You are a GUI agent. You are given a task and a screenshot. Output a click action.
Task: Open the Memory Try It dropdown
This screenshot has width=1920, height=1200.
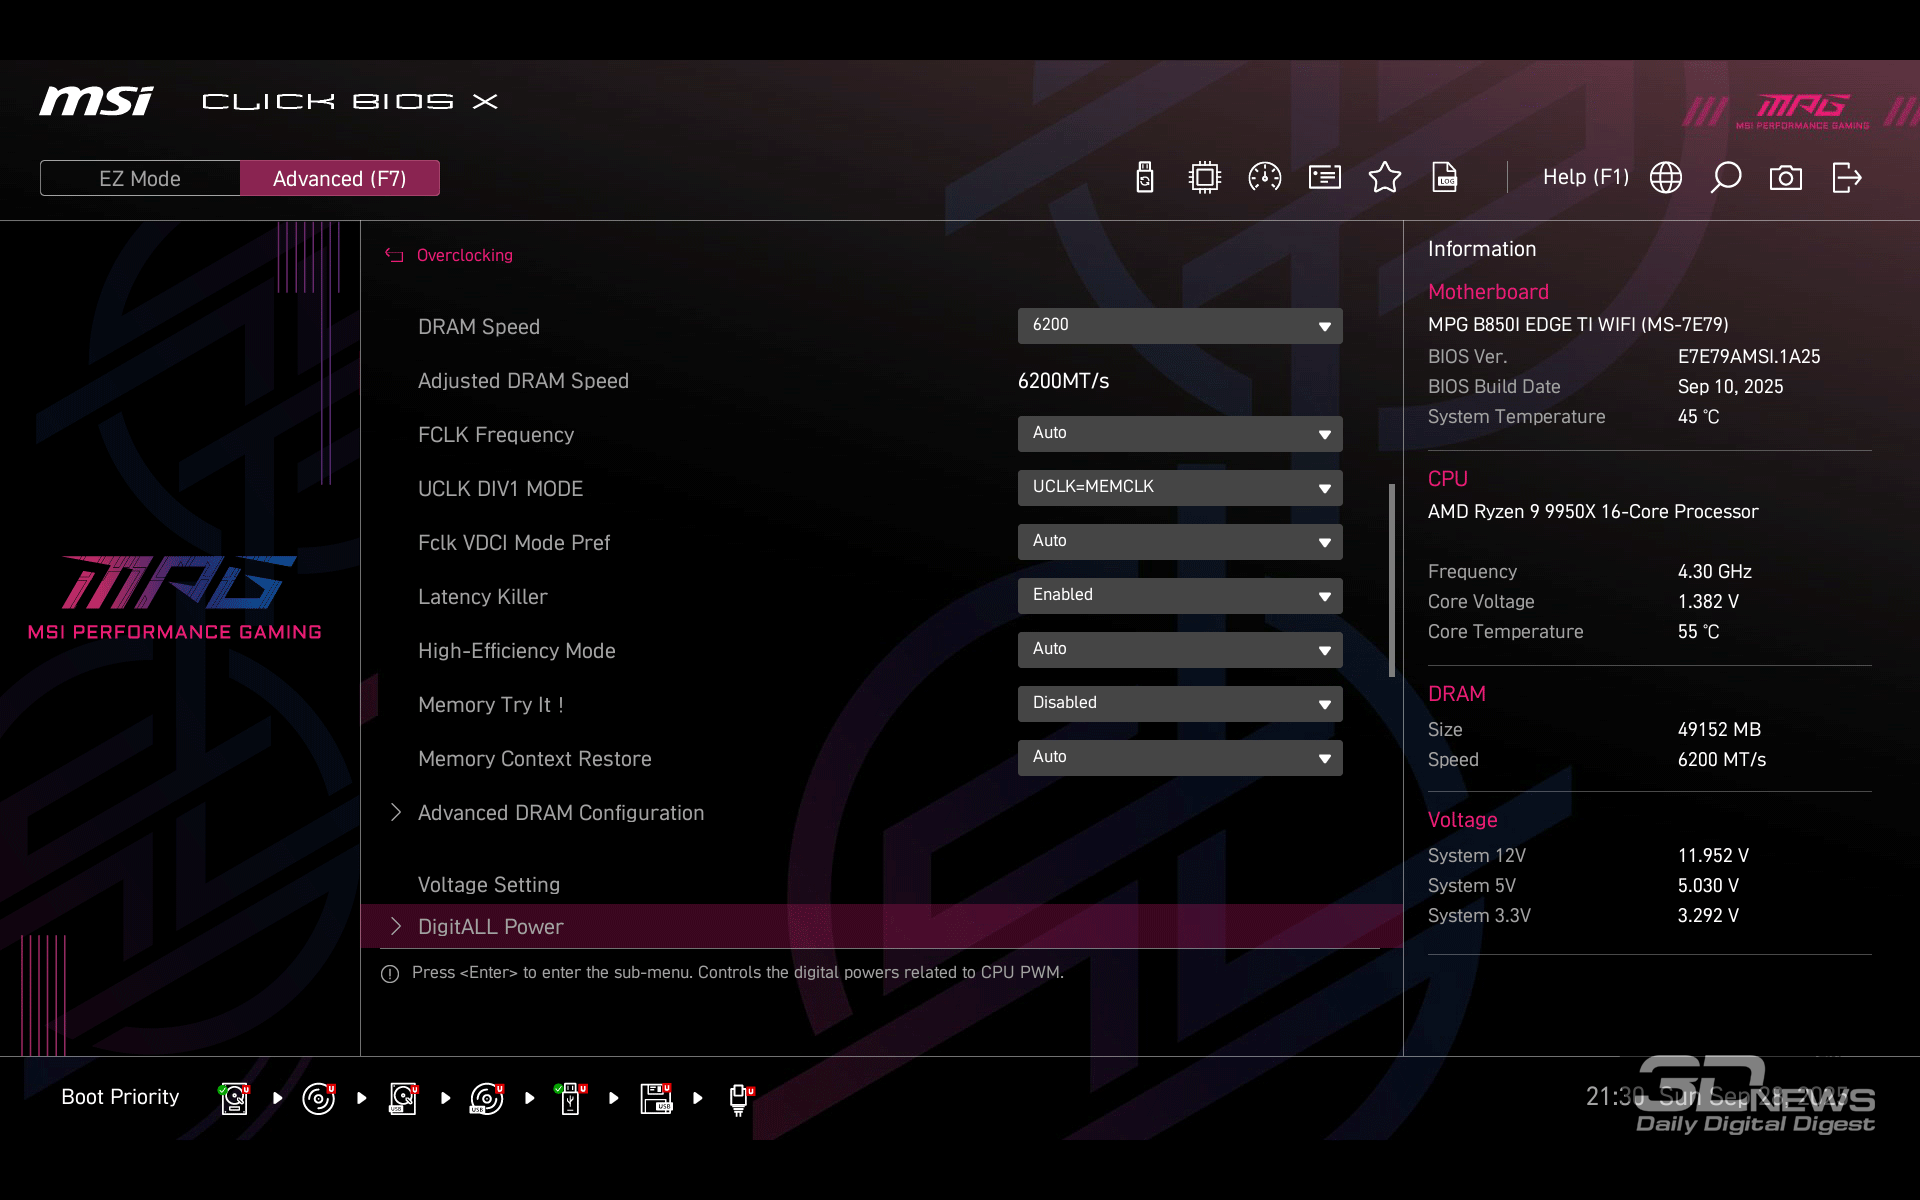(1180, 704)
